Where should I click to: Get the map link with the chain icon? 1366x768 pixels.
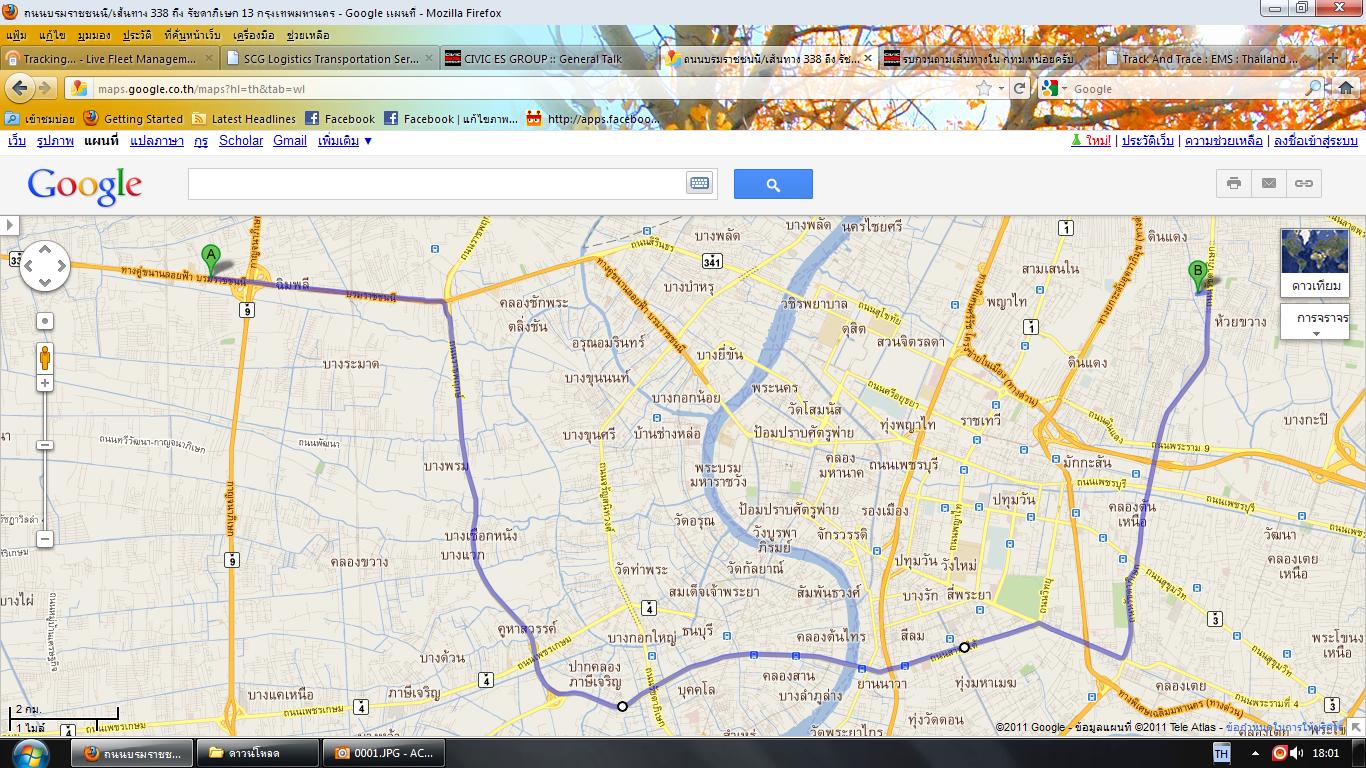(1304, 183)
